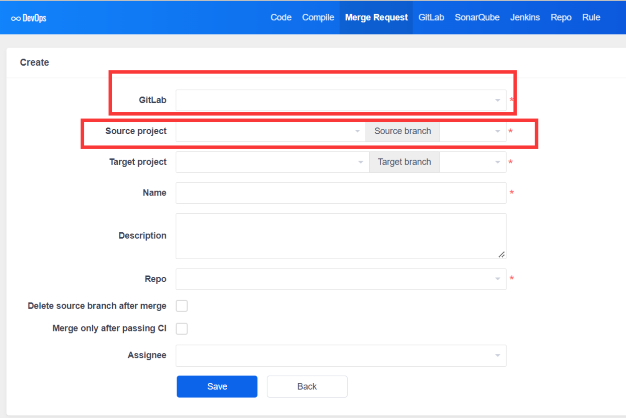Click the Name input field

pos(341,193)
